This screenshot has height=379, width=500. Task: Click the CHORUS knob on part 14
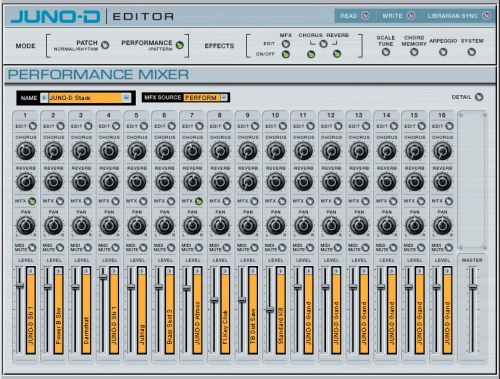(387, 151)
